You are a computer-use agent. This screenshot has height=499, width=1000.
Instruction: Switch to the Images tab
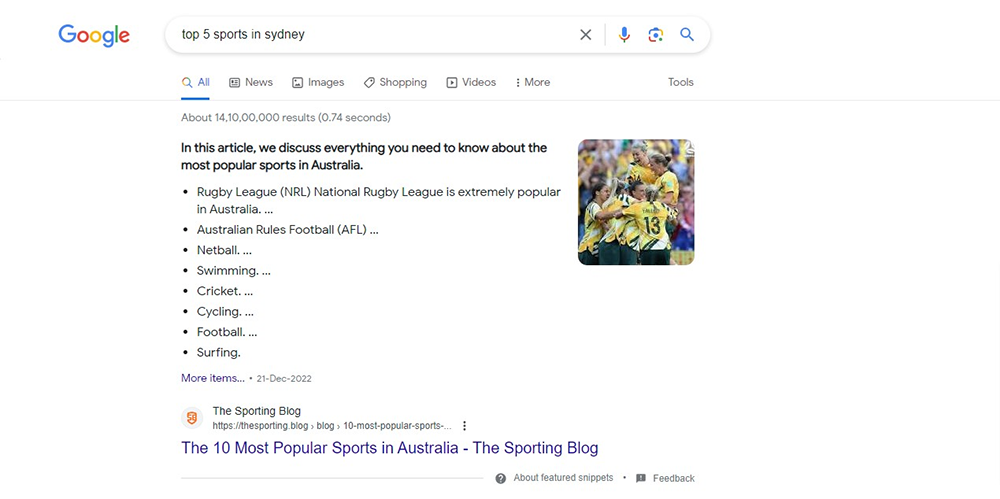click(x=318, y=82)
